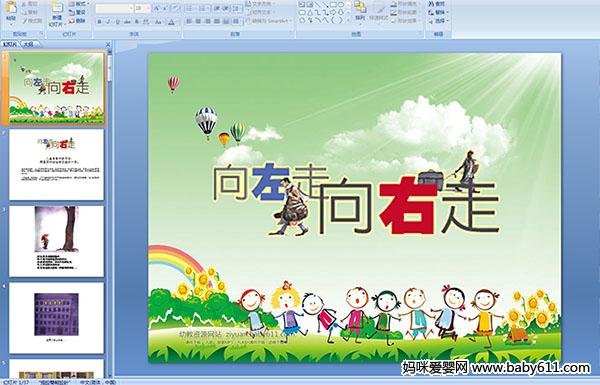Select the Format Painter tool
The image size is (600, 385).
click(32, 21)
